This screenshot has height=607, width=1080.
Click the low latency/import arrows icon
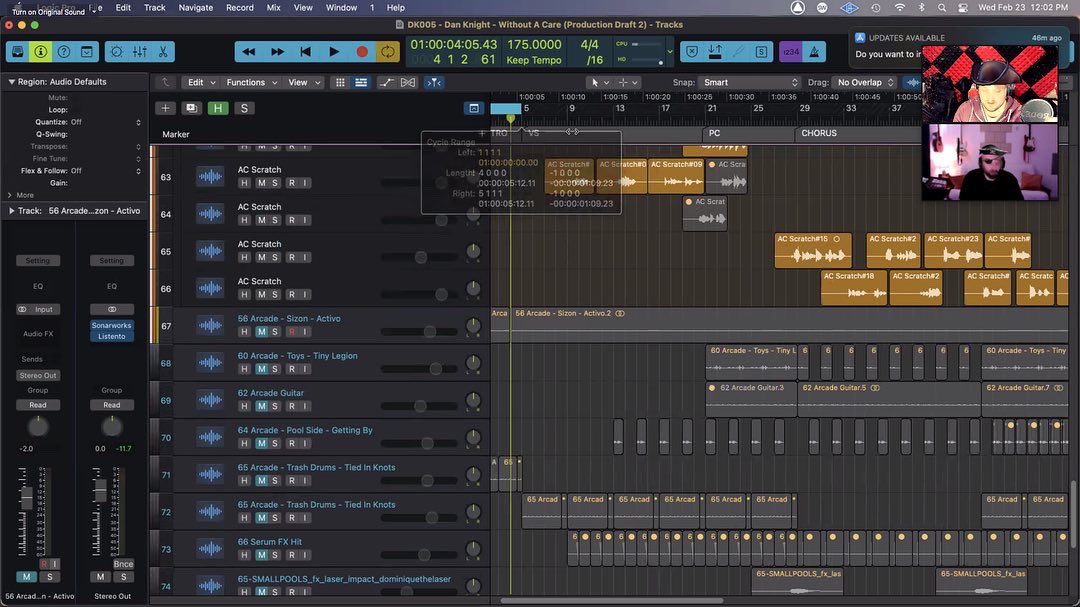click(x=715, y=52)
